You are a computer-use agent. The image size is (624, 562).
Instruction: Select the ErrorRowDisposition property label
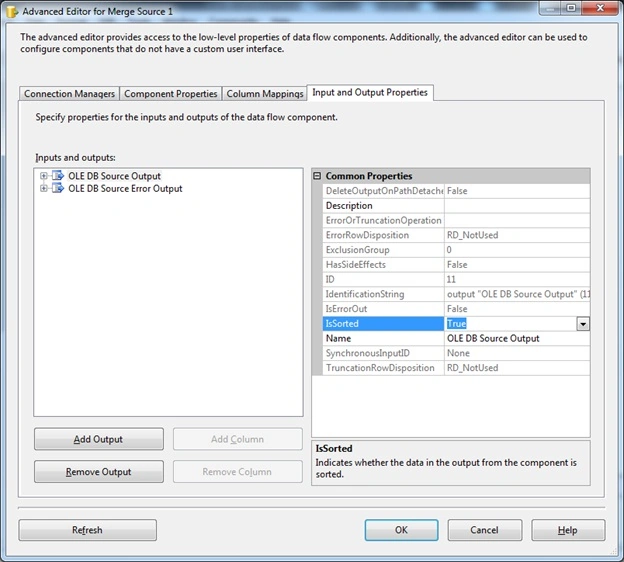pos(383,235)
